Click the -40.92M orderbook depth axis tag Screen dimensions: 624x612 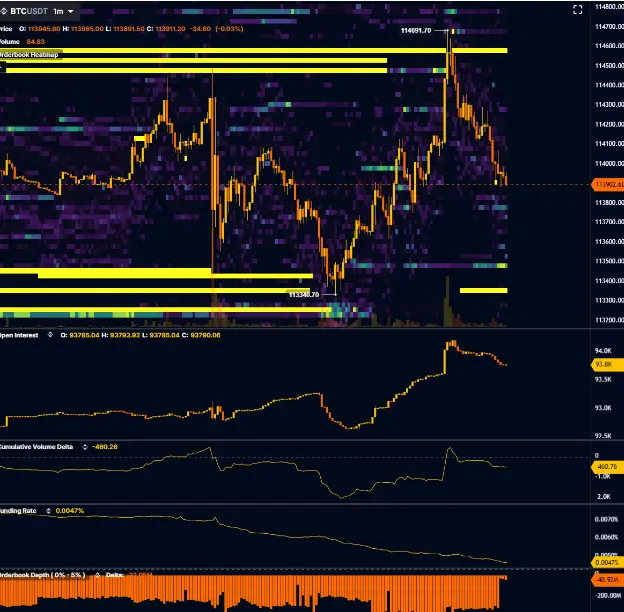tap(608, 580)
